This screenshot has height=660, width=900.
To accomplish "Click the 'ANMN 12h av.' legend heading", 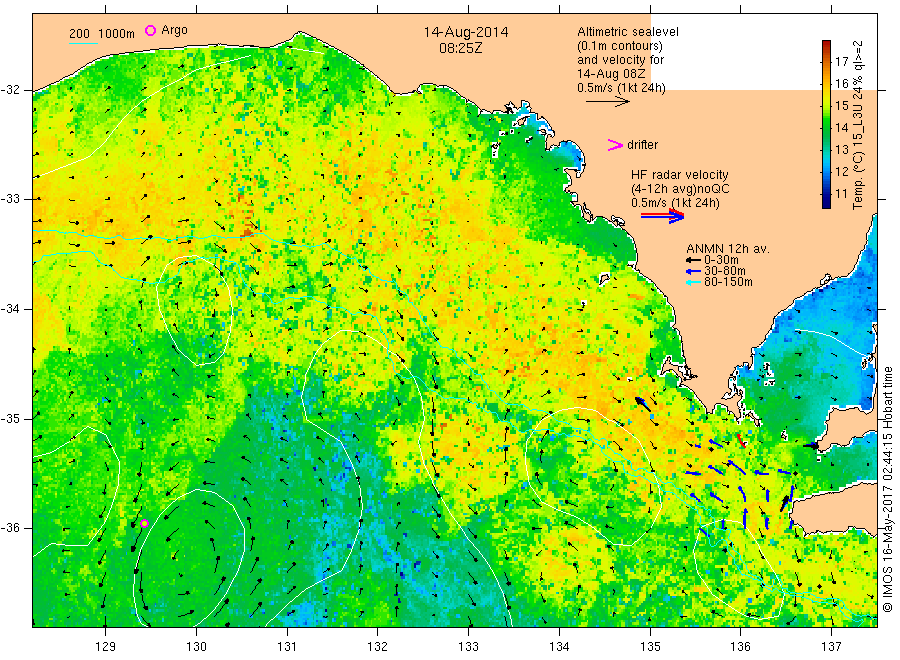I will (x=728, y=249).
